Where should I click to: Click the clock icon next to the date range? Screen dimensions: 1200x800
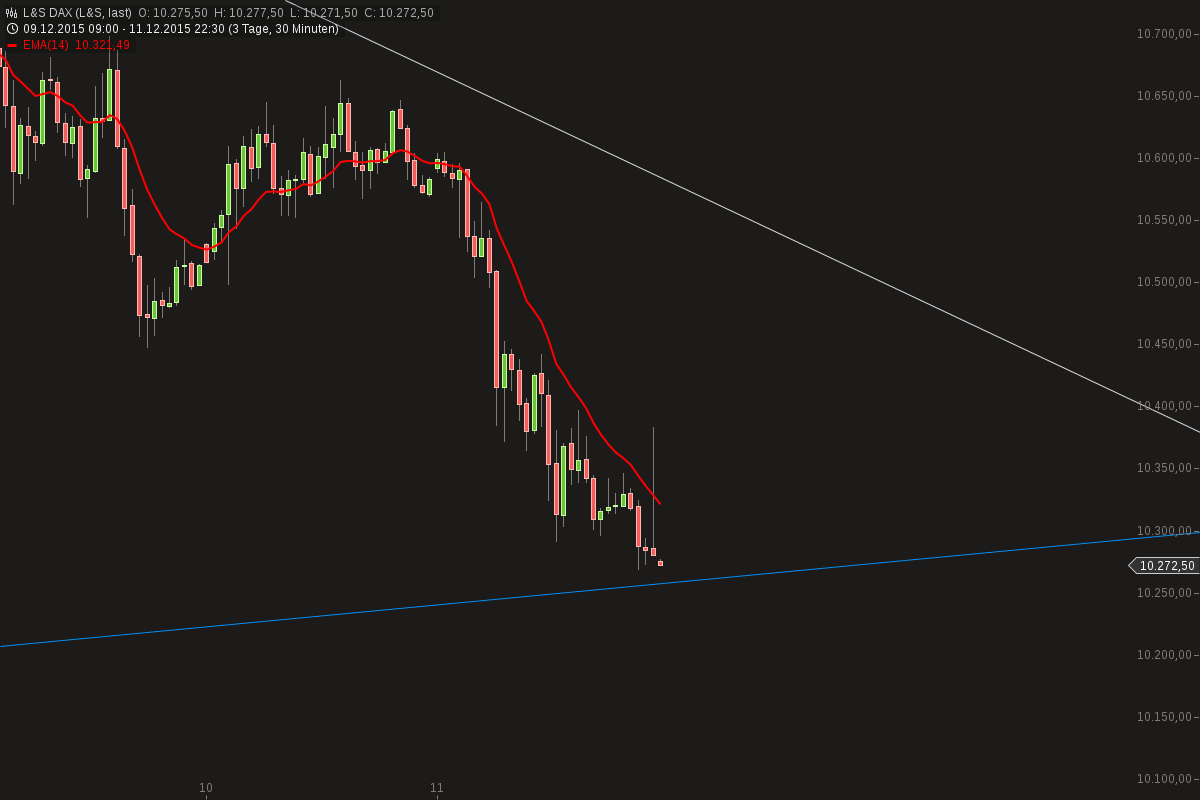click(x=11, y=28)
